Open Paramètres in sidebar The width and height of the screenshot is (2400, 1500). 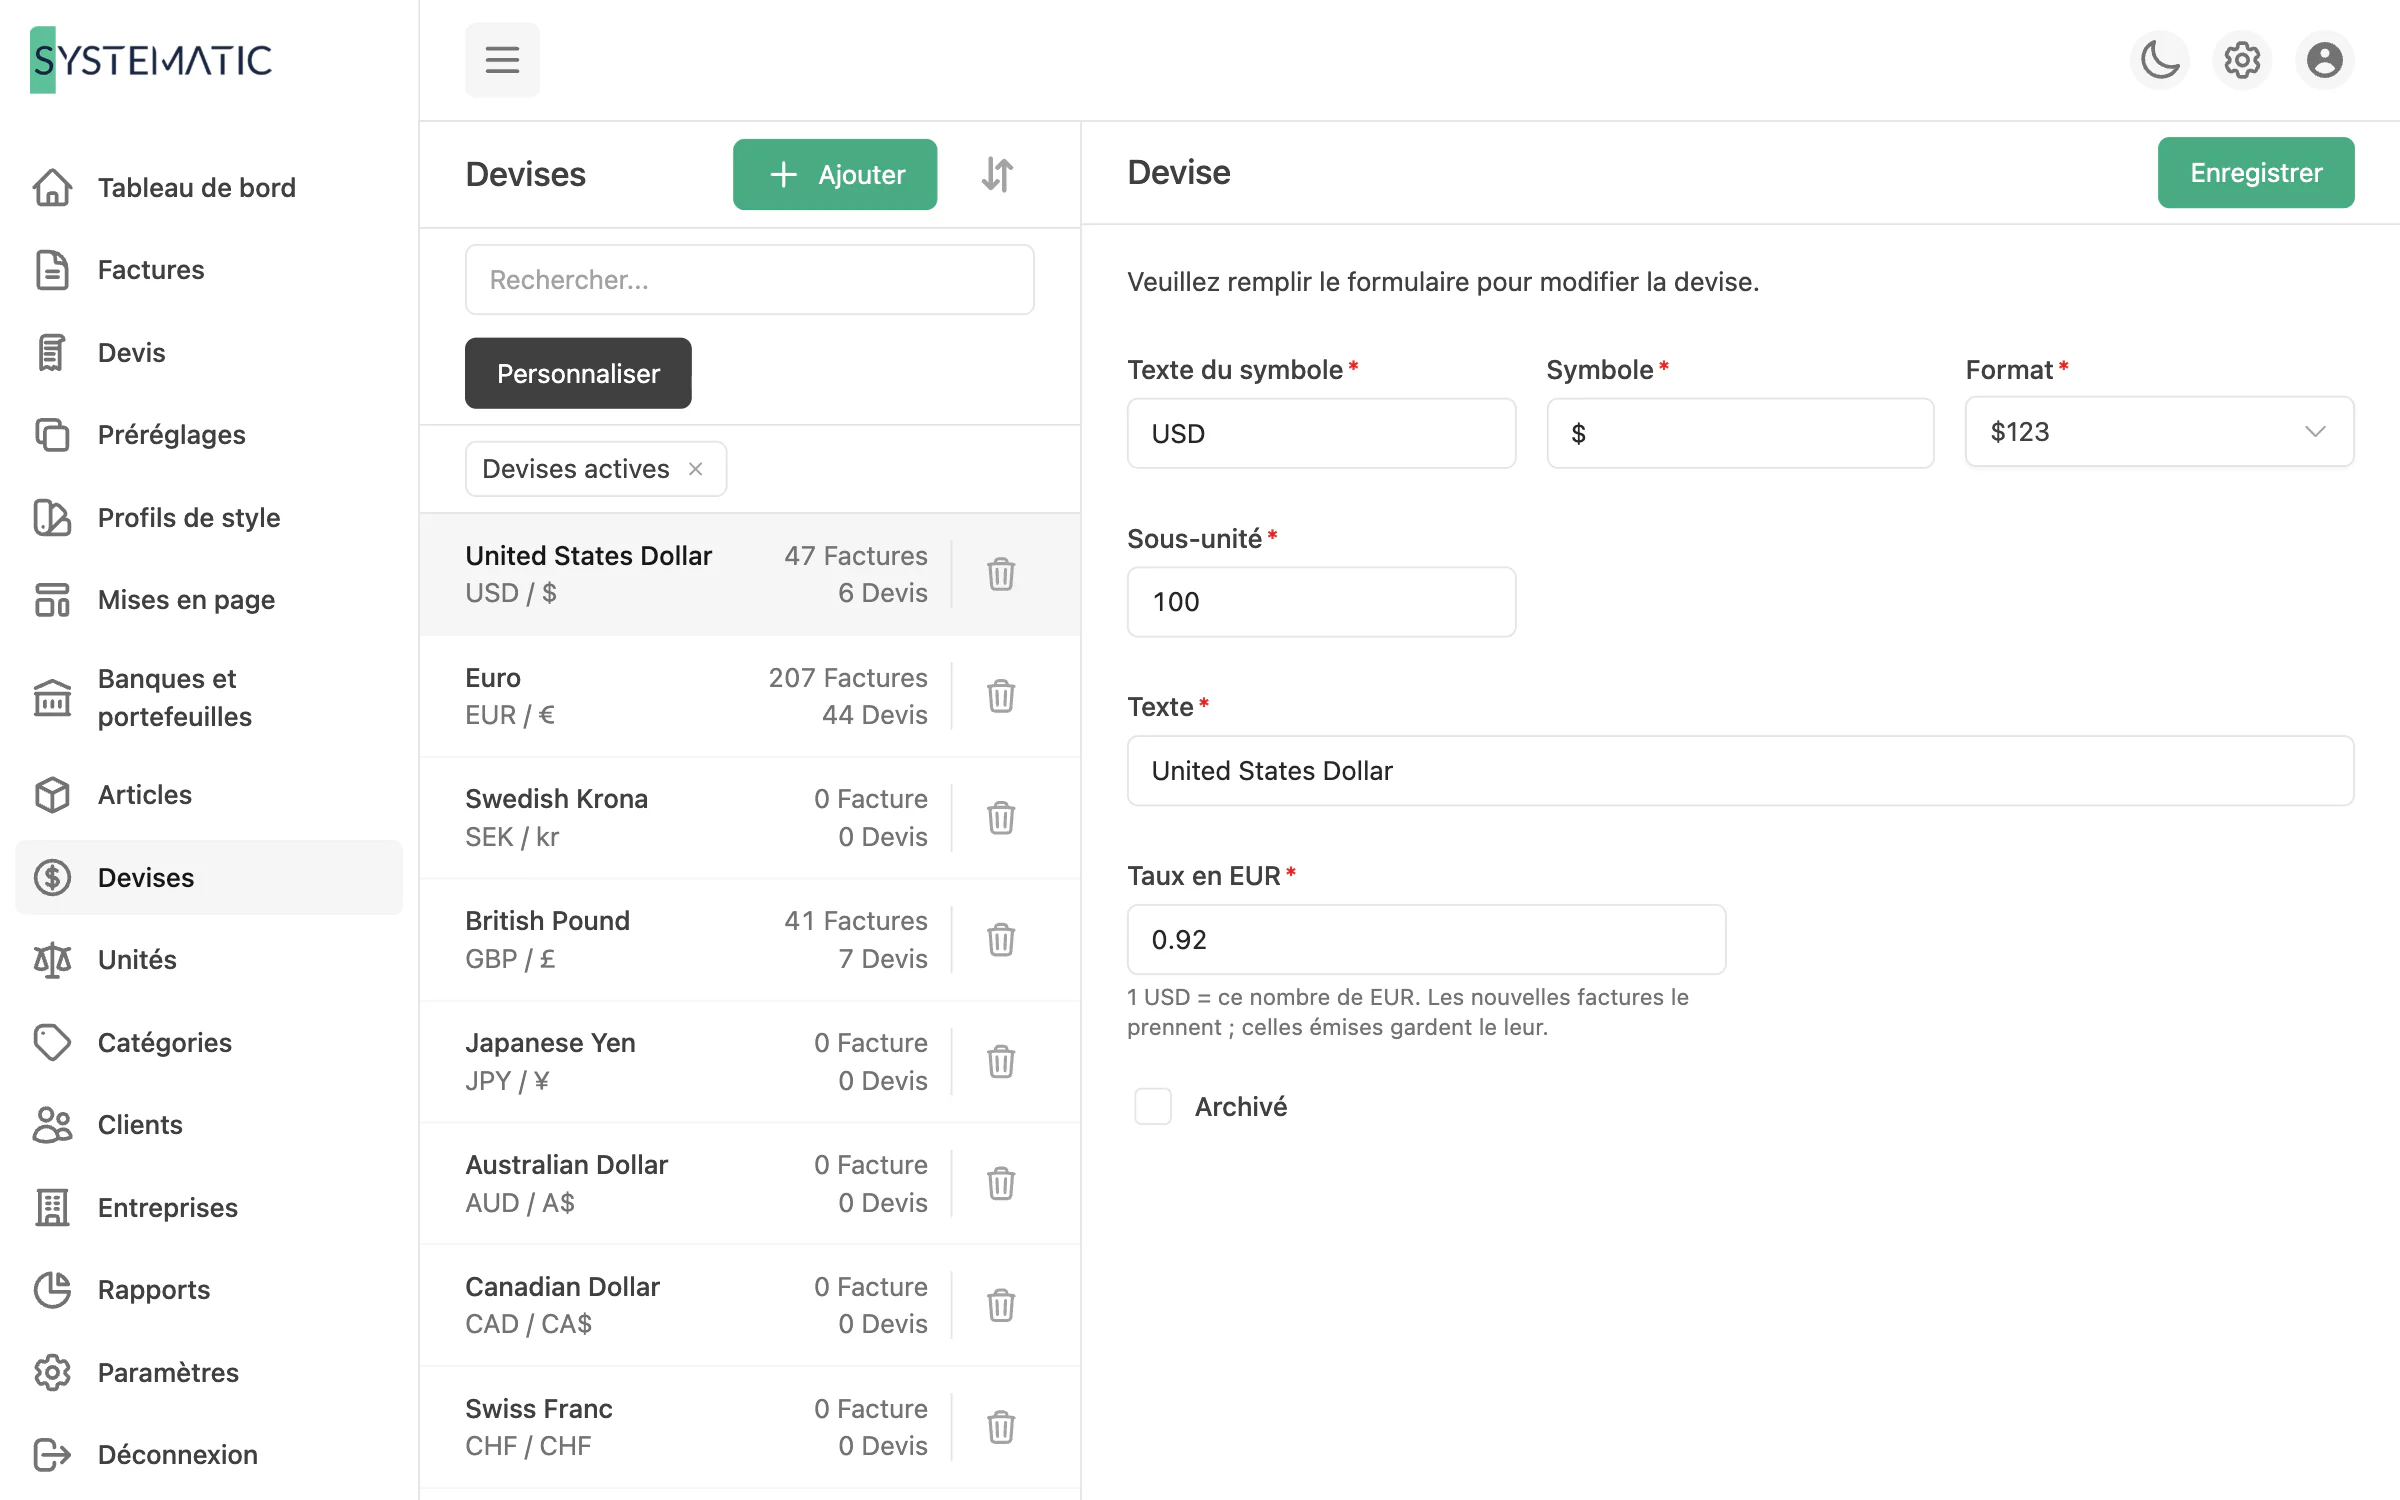(208, 1373)
